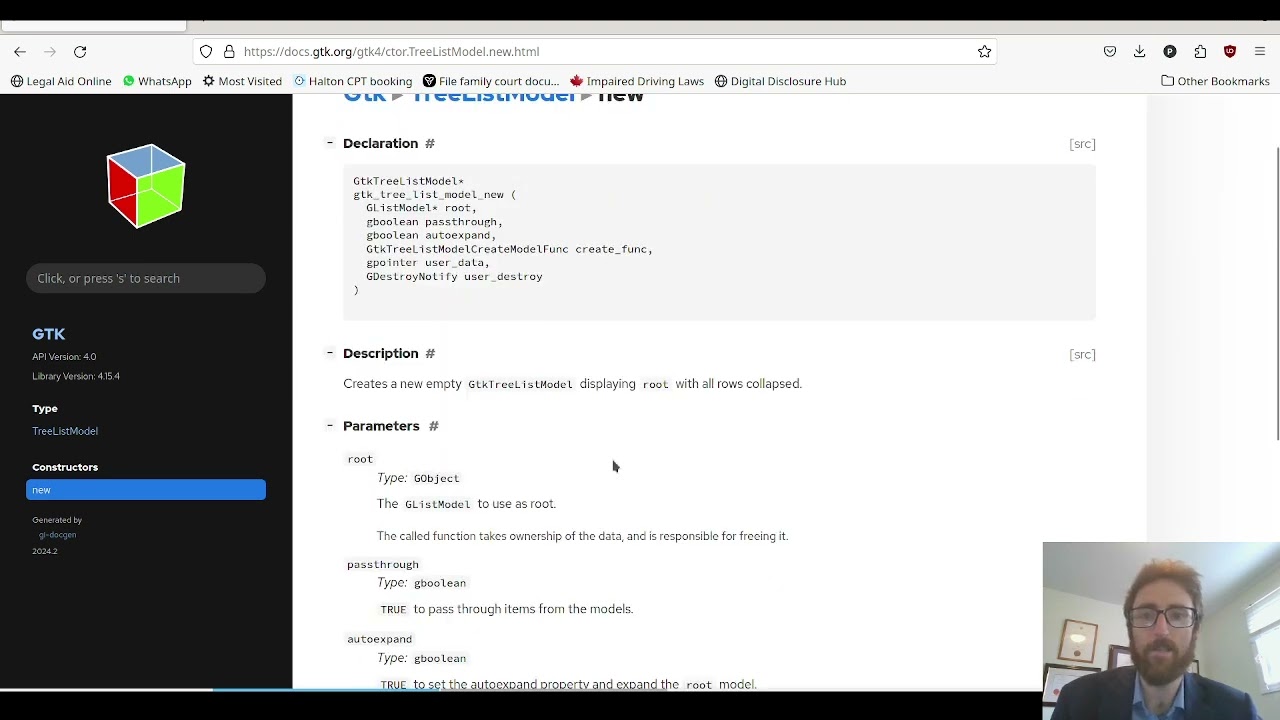Open the Description [src] link
1280x720 pixels.
(x=1082, y=354)
